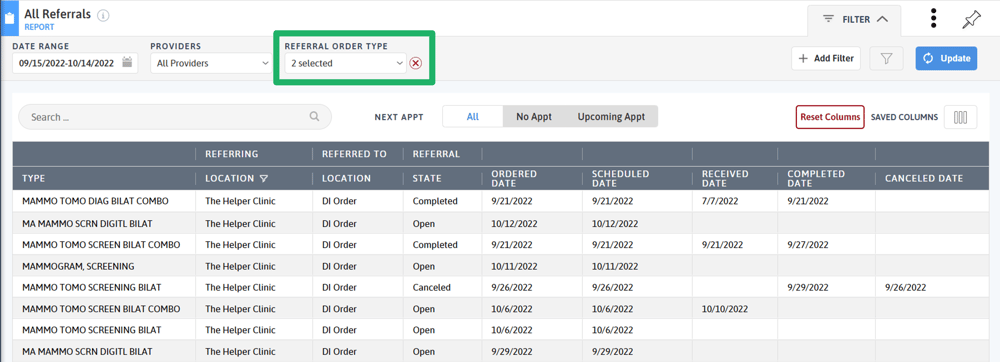Click the Update button
The height and width of the screenshot is (362, 1000).
point(946,58)
